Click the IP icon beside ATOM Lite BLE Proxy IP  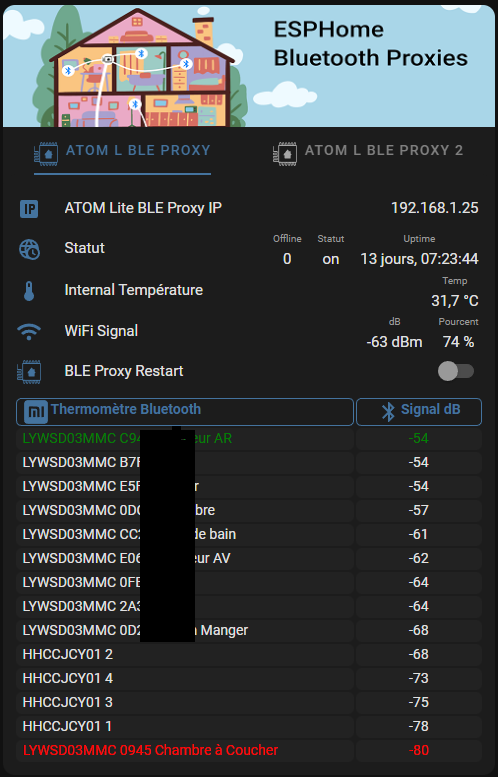tap(29, 209)
